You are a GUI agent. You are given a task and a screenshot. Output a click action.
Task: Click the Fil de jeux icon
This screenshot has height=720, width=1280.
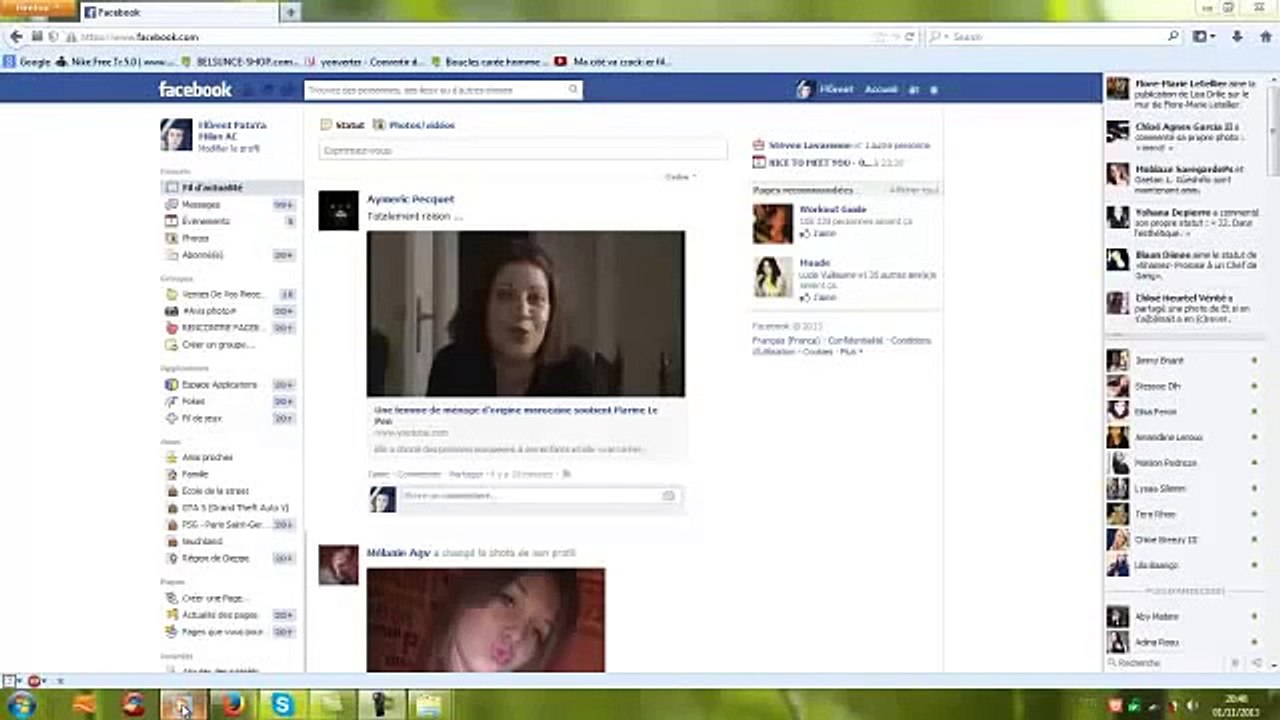(x=172, y=418)
